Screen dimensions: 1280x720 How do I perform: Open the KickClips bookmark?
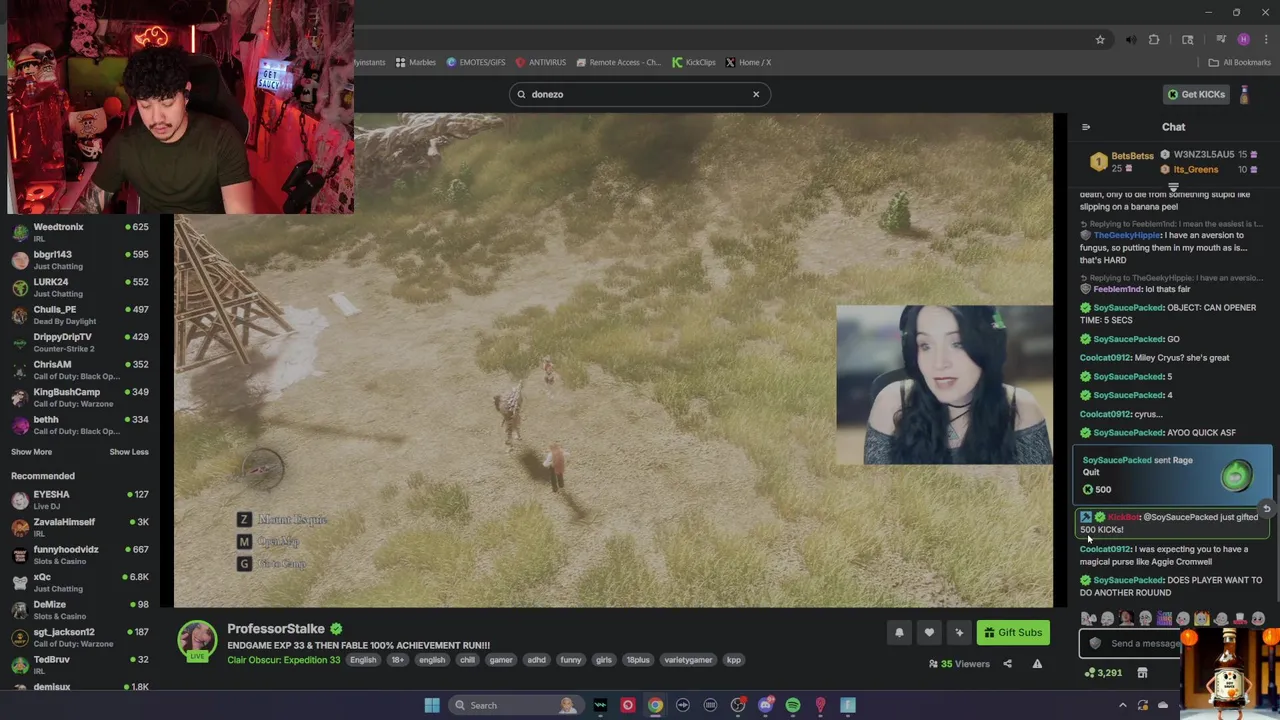pos(694,62)
